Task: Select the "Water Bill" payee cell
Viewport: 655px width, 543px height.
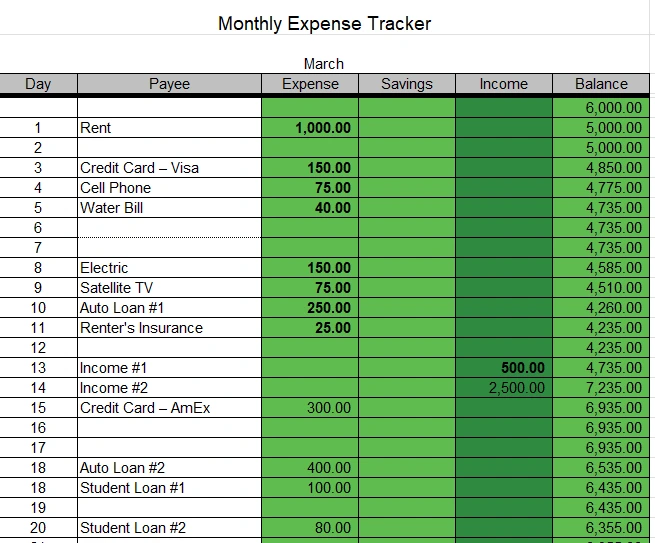Action: [x=170, y=208]
